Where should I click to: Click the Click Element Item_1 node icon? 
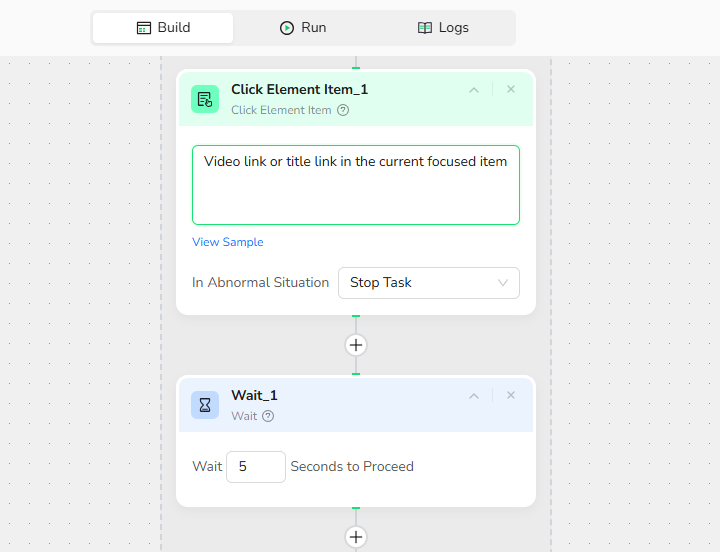pos(205,99)
